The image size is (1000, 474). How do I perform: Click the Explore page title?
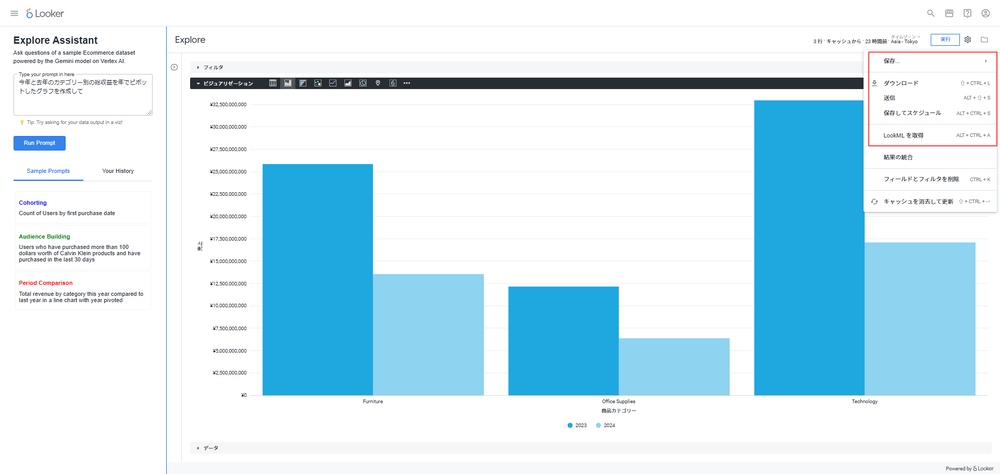click(x=190, y=40)
